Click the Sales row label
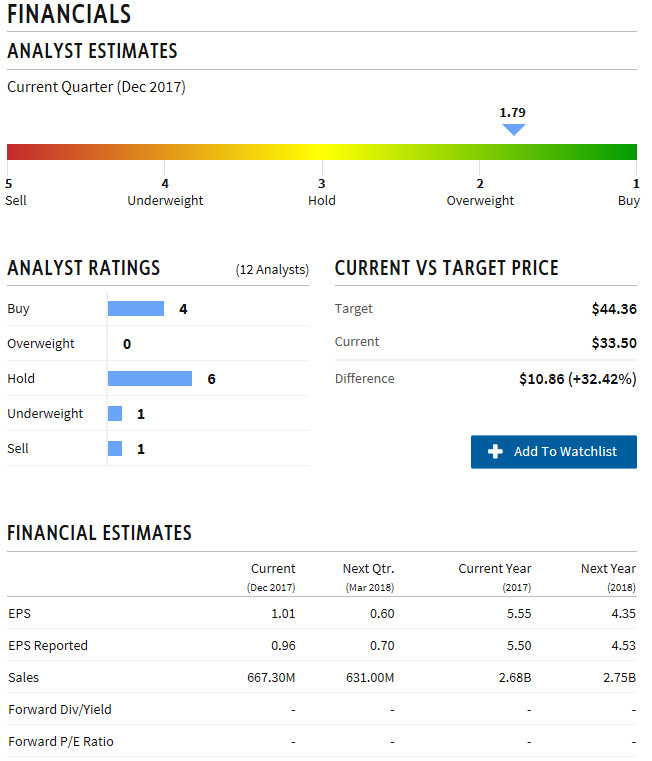Viewport: 652px width, 761px height. point(24,678)
